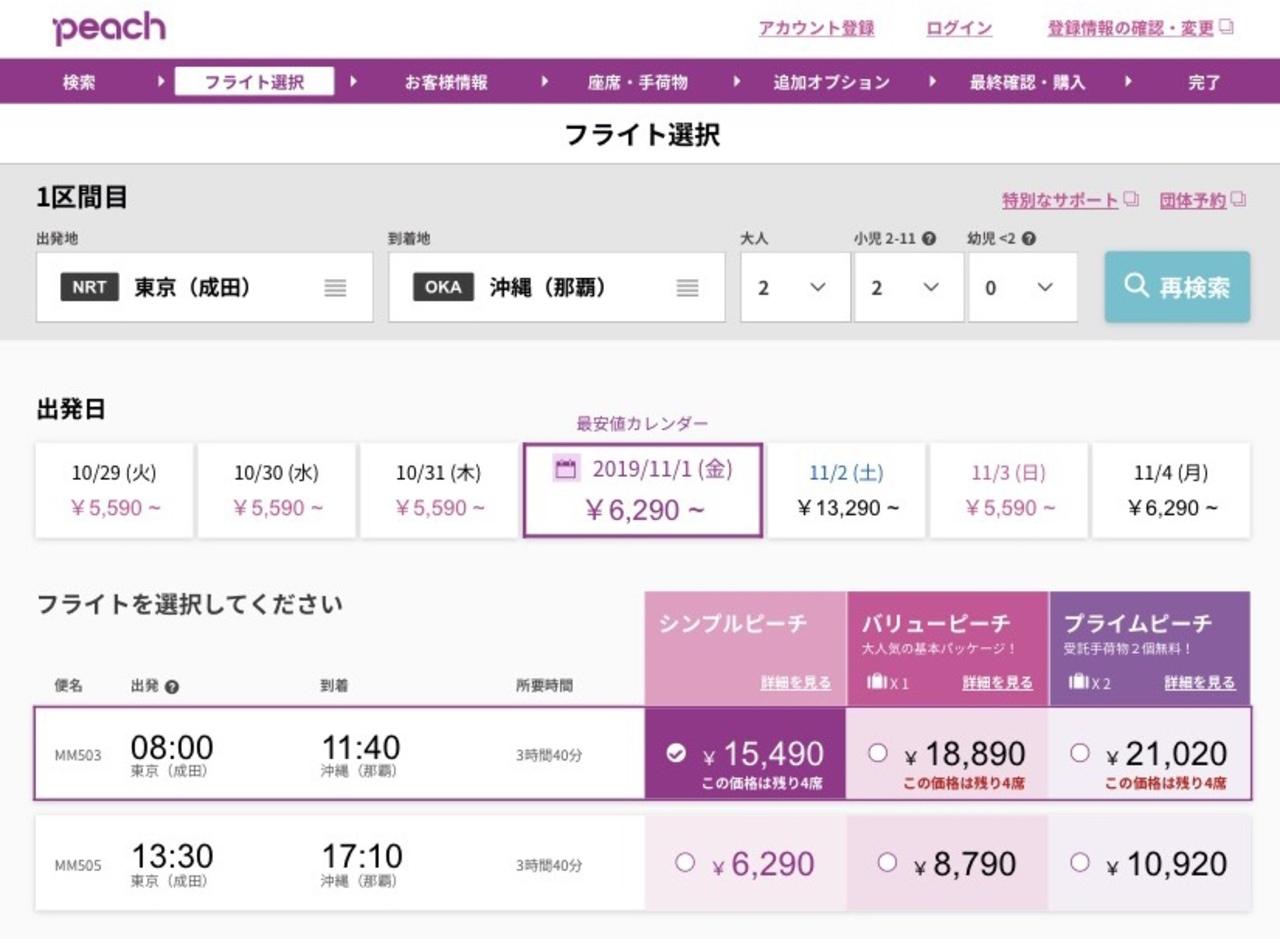Open the ログイン link
The height and width of the screenshot is (939, 1280).
click(x=959, y=28)
